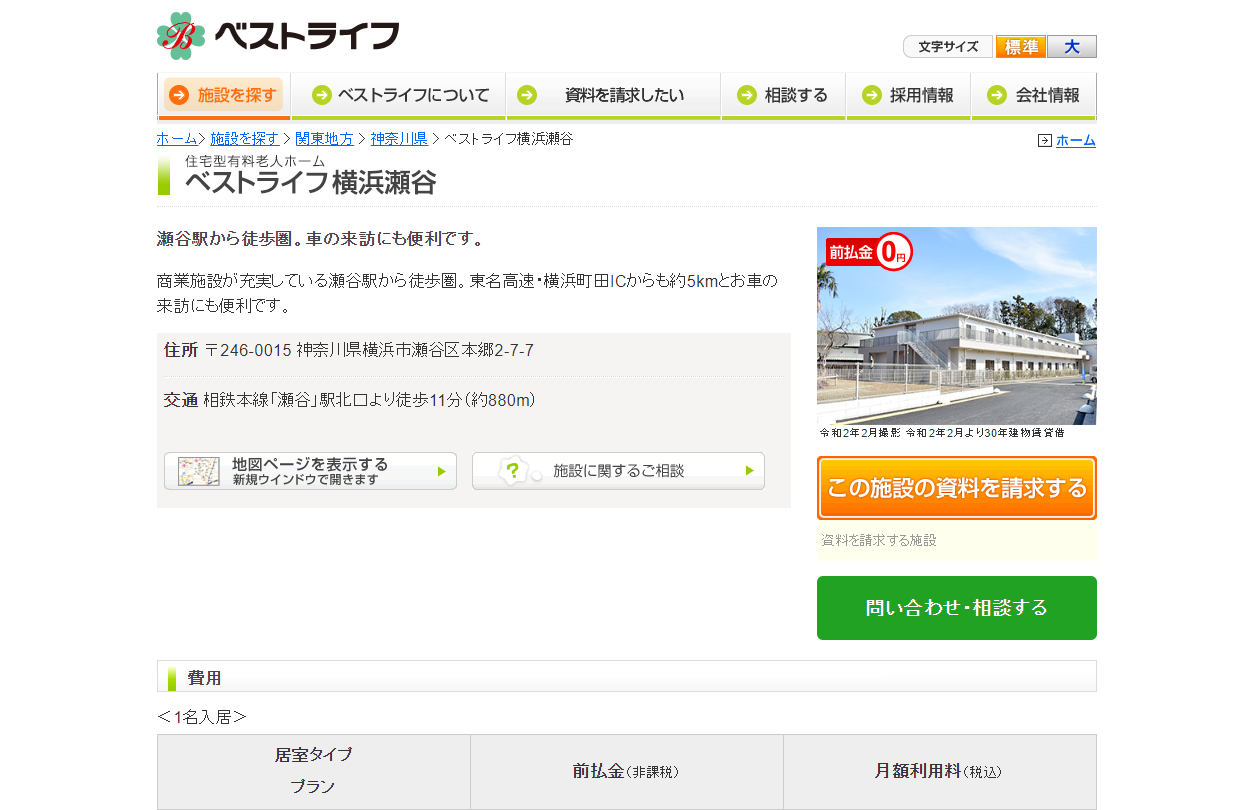Click the 費用 section heading
Screen dimensions: 1254x810
[x=205, y=678]
